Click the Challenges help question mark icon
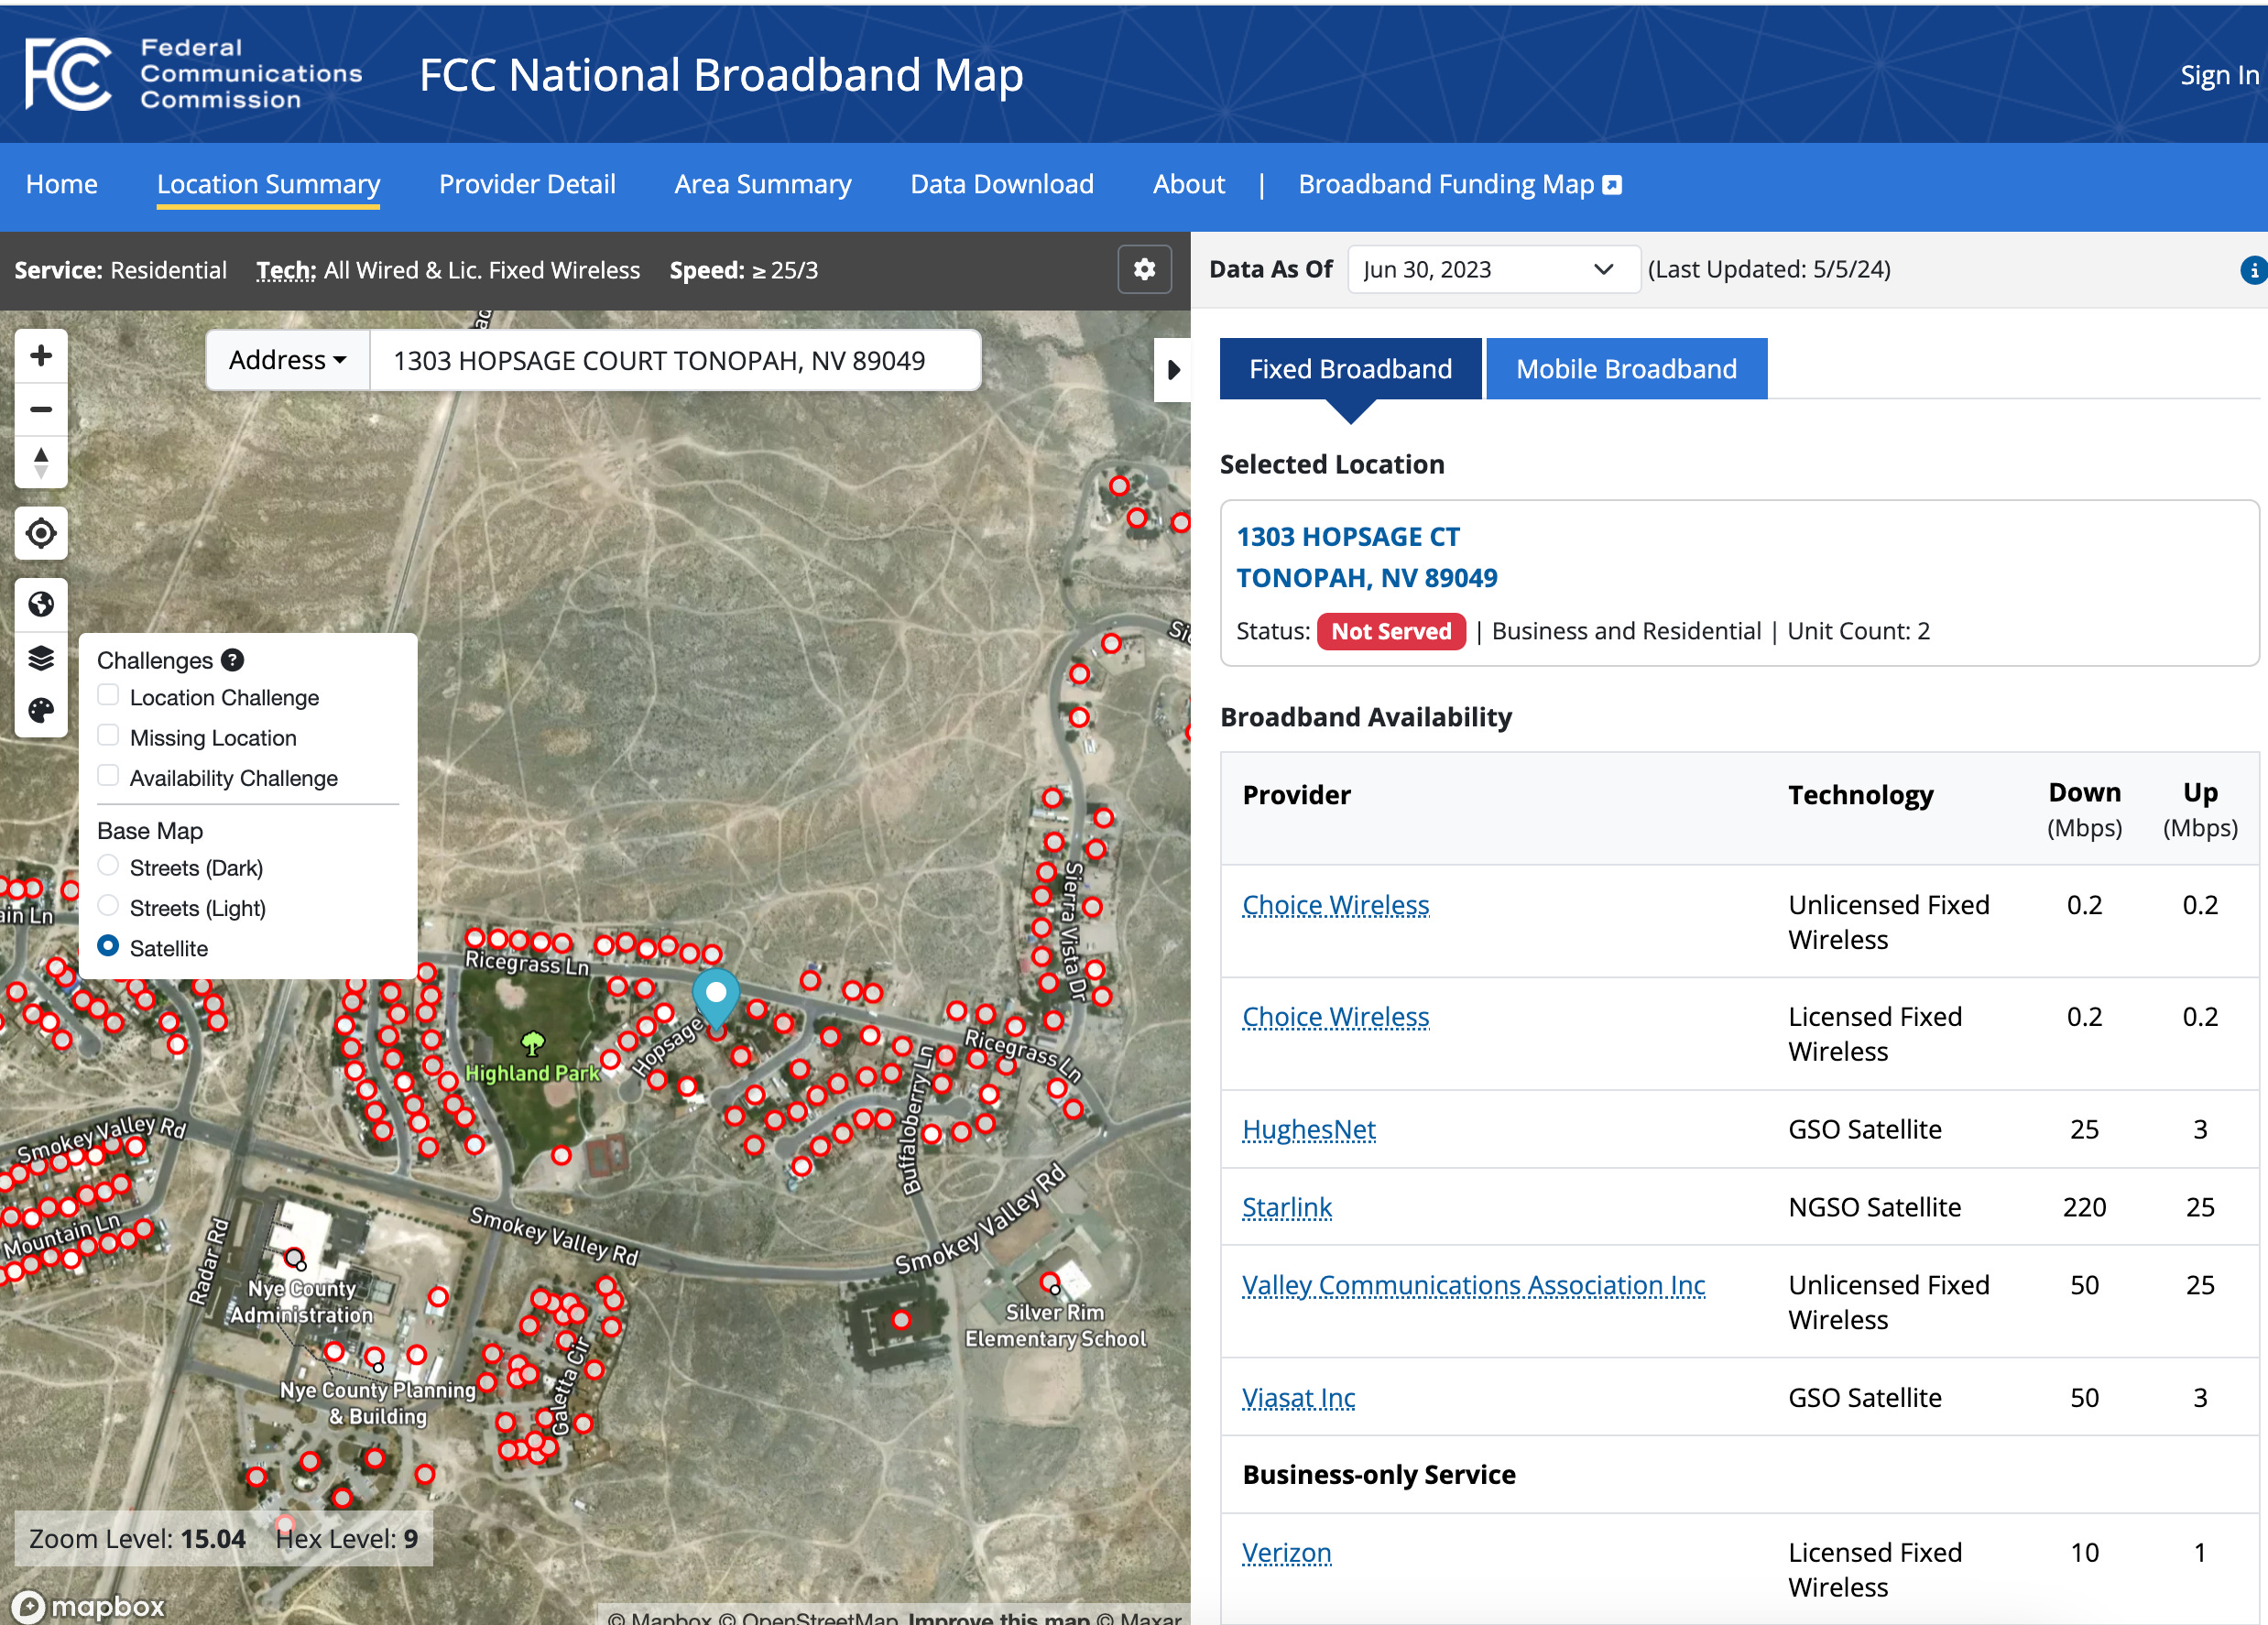Image resolution: width=2268 pixels, height=1625 pixels. coord(232,660)
